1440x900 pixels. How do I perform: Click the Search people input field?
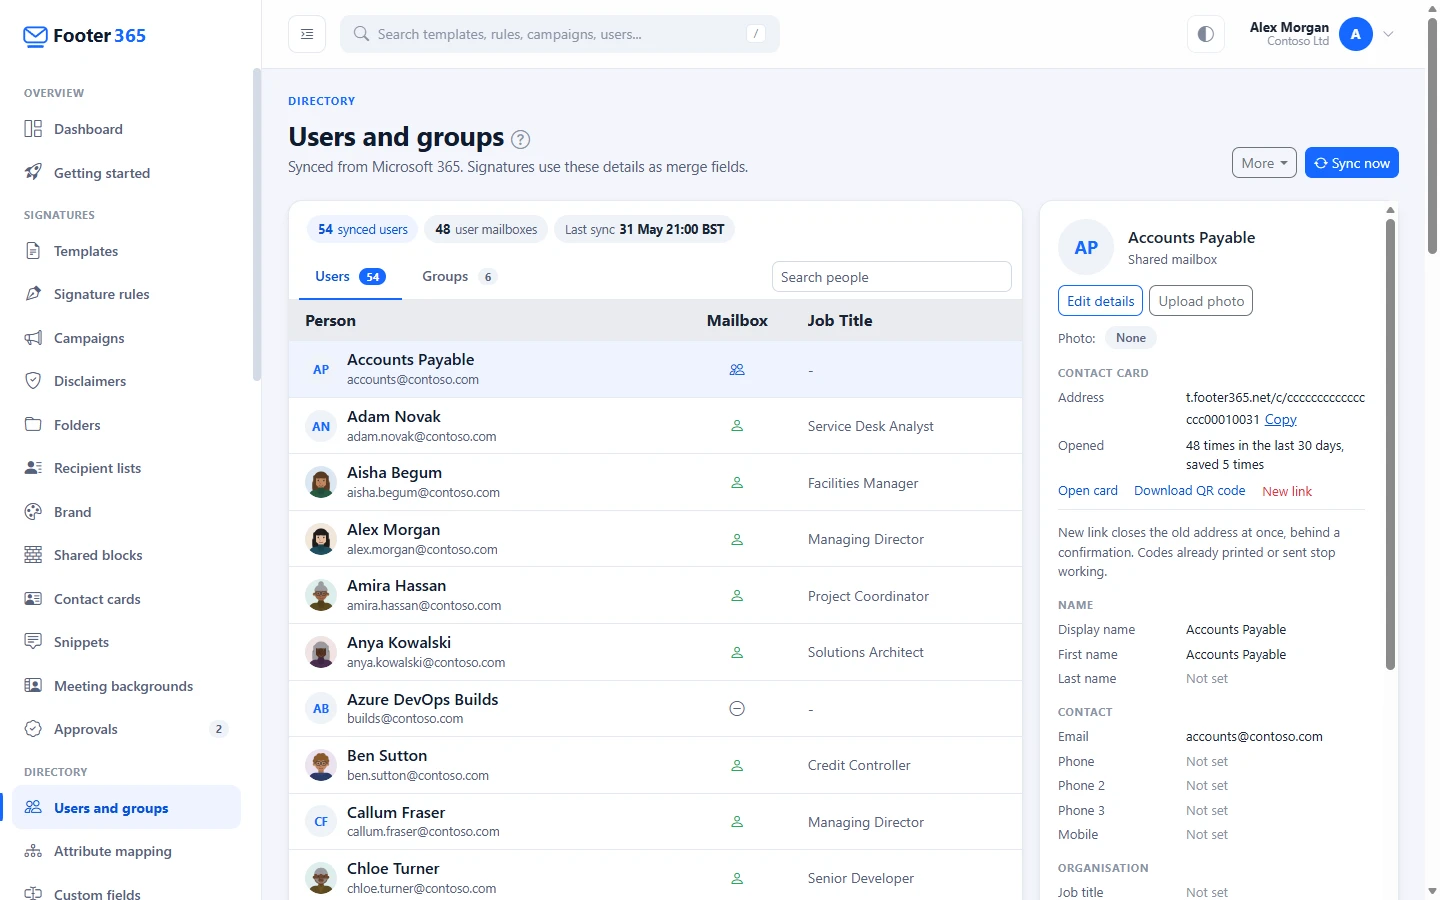coord(892,277)
